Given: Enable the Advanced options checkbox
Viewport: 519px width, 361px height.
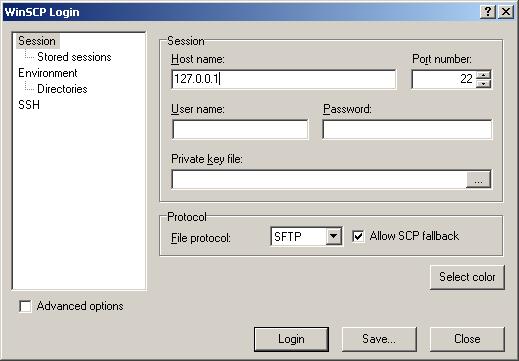Looking at the screenshot, I should tap(25, 306).
